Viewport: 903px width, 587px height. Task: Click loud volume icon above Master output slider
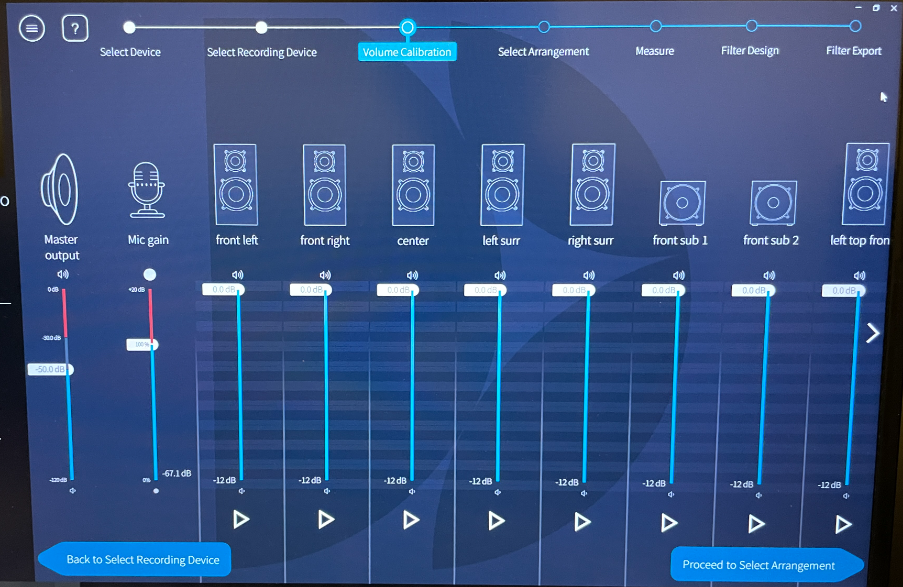[63, 274]
